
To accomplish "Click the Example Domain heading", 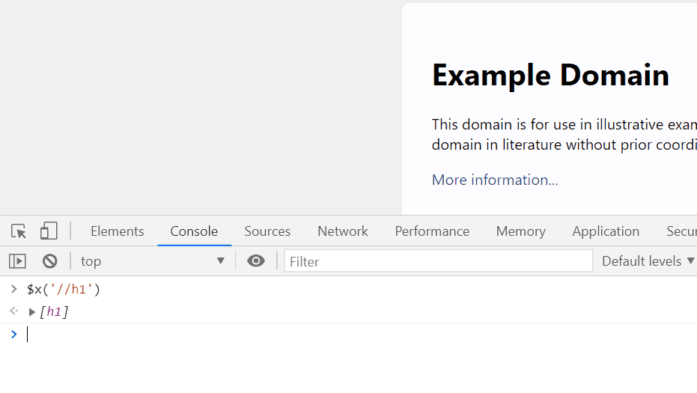I will (x=551, y=75).
